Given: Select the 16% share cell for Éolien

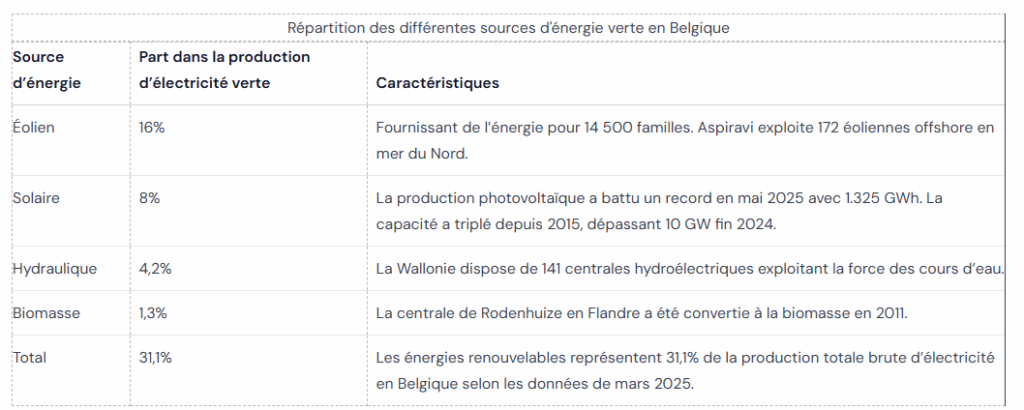Looking at the screenshot, I should pos(152,128).
